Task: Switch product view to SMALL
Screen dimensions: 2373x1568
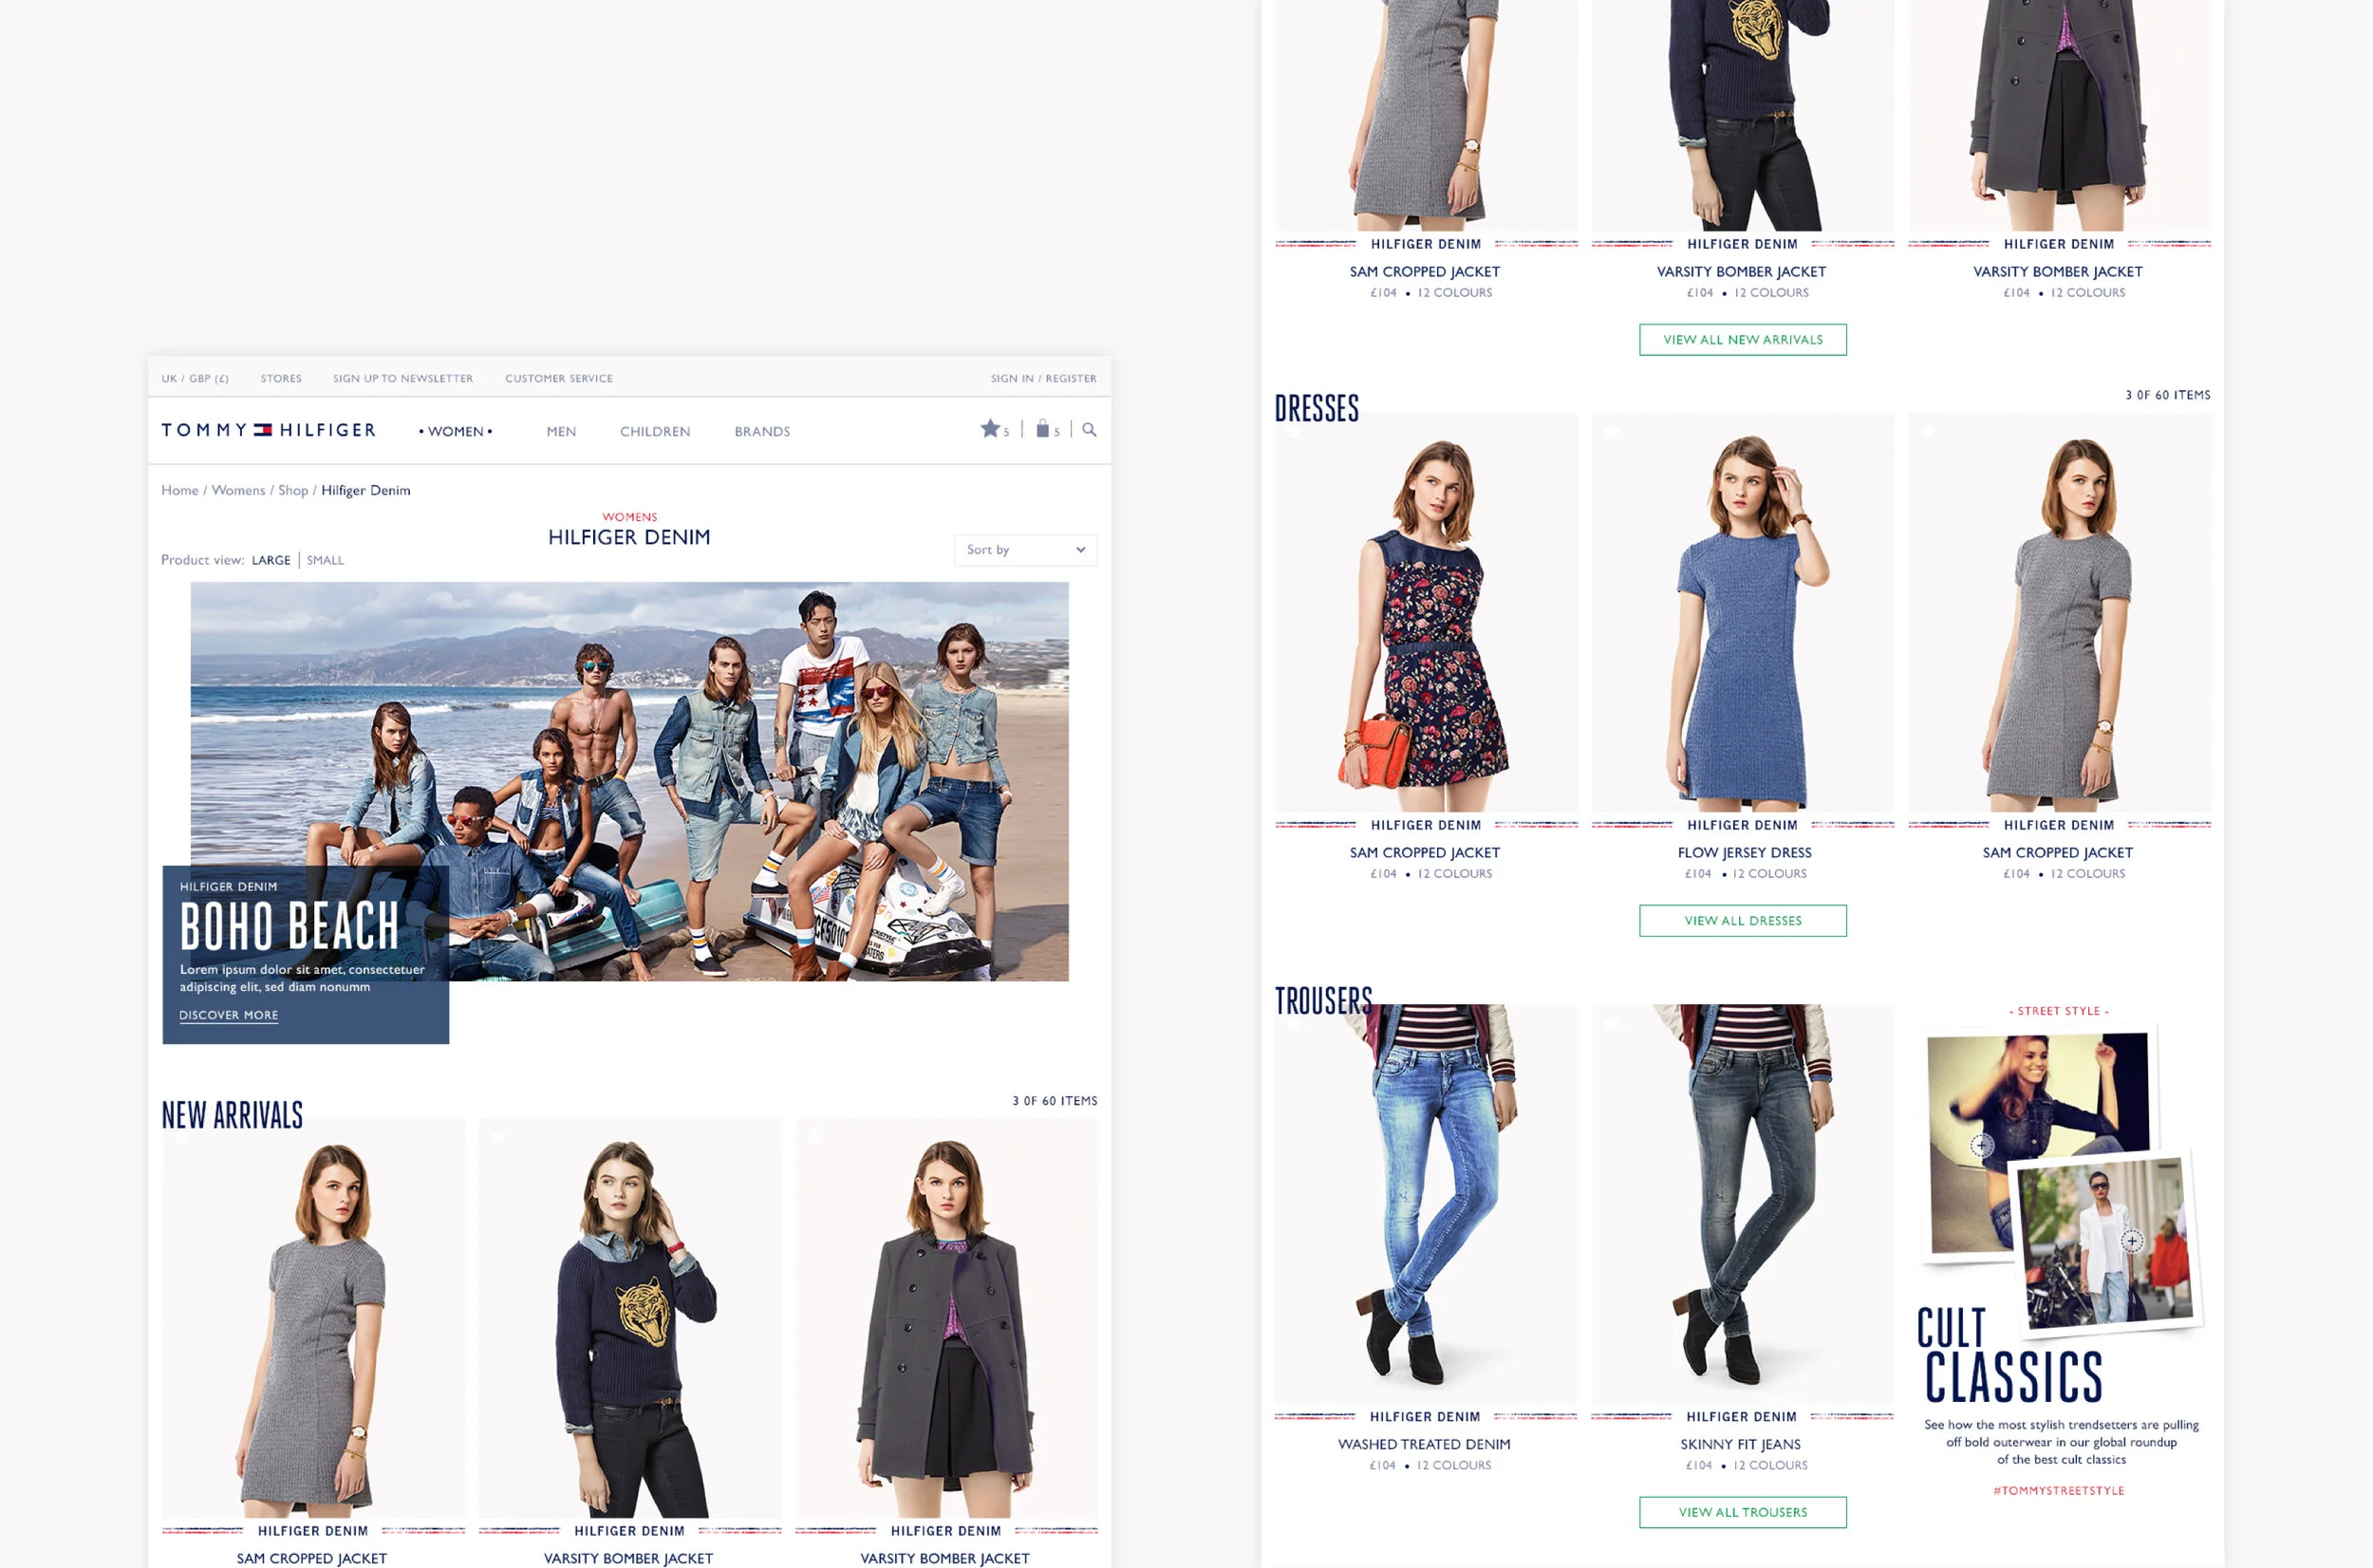Action: tap(325, 560)
